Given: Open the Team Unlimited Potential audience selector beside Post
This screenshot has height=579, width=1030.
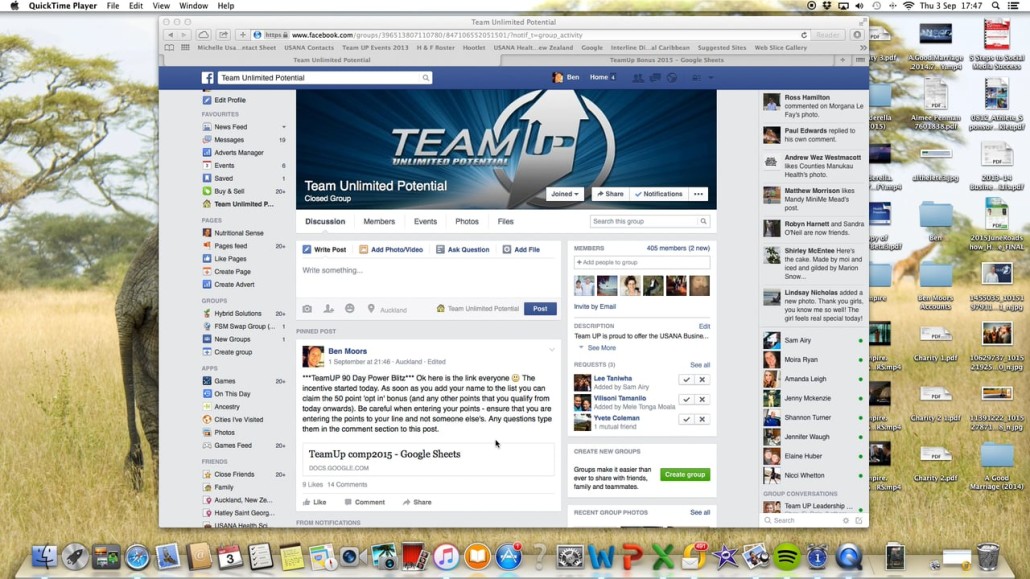Looking at the screenshot, I should click(x=478, y=309).
